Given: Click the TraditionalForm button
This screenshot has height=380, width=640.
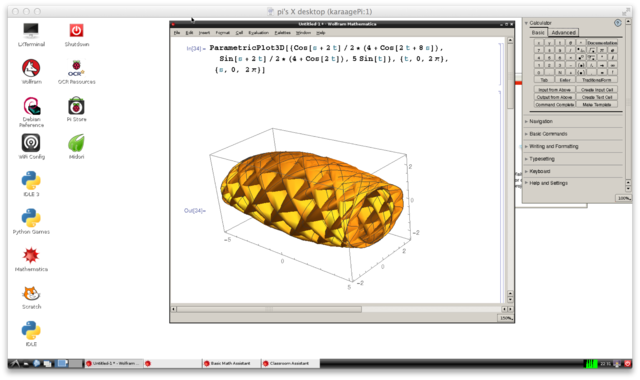Looking at the screenshot, I should tap(597, 80).
